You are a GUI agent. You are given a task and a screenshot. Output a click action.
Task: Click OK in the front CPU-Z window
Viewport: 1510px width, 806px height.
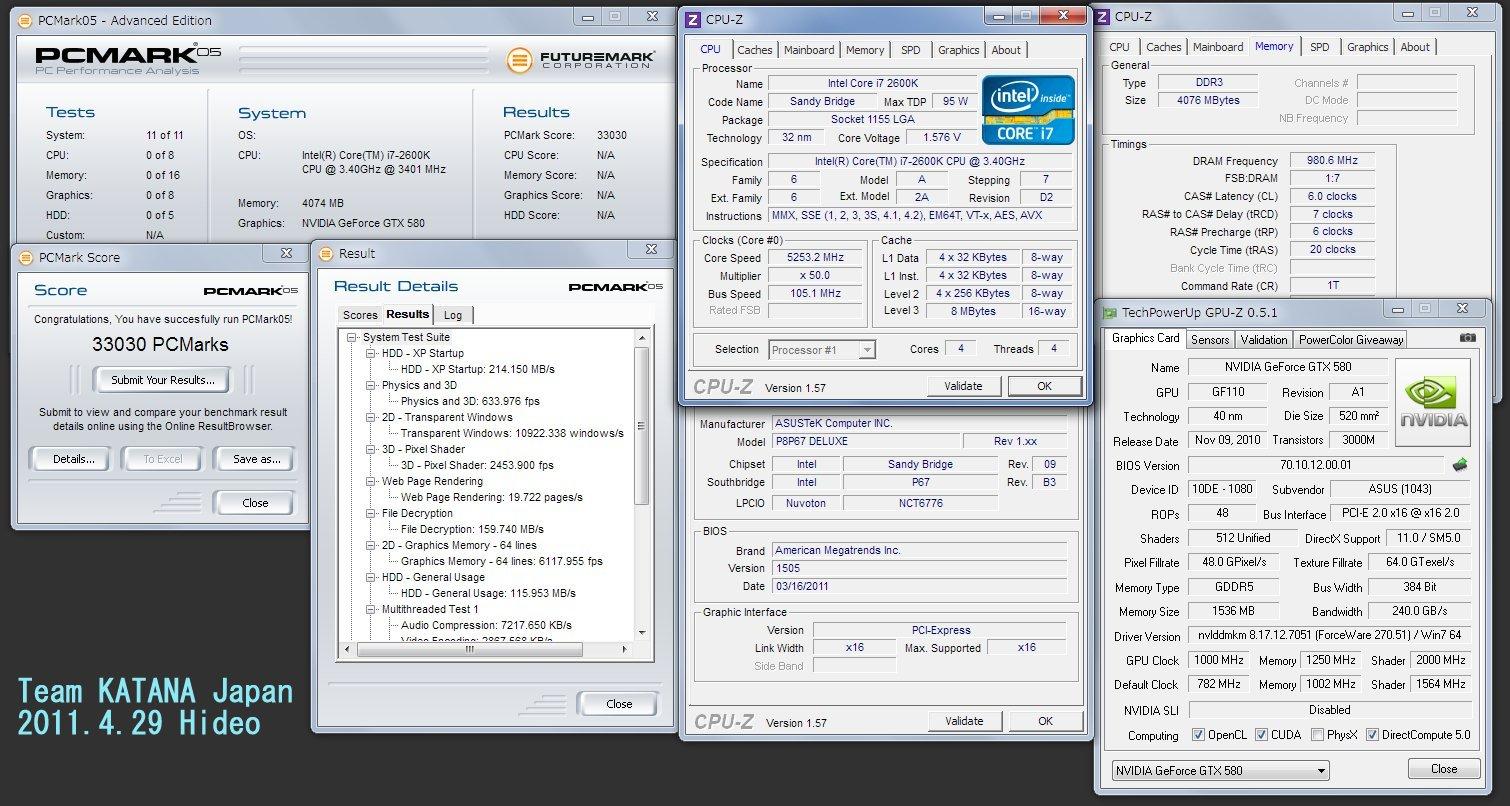1044,386
